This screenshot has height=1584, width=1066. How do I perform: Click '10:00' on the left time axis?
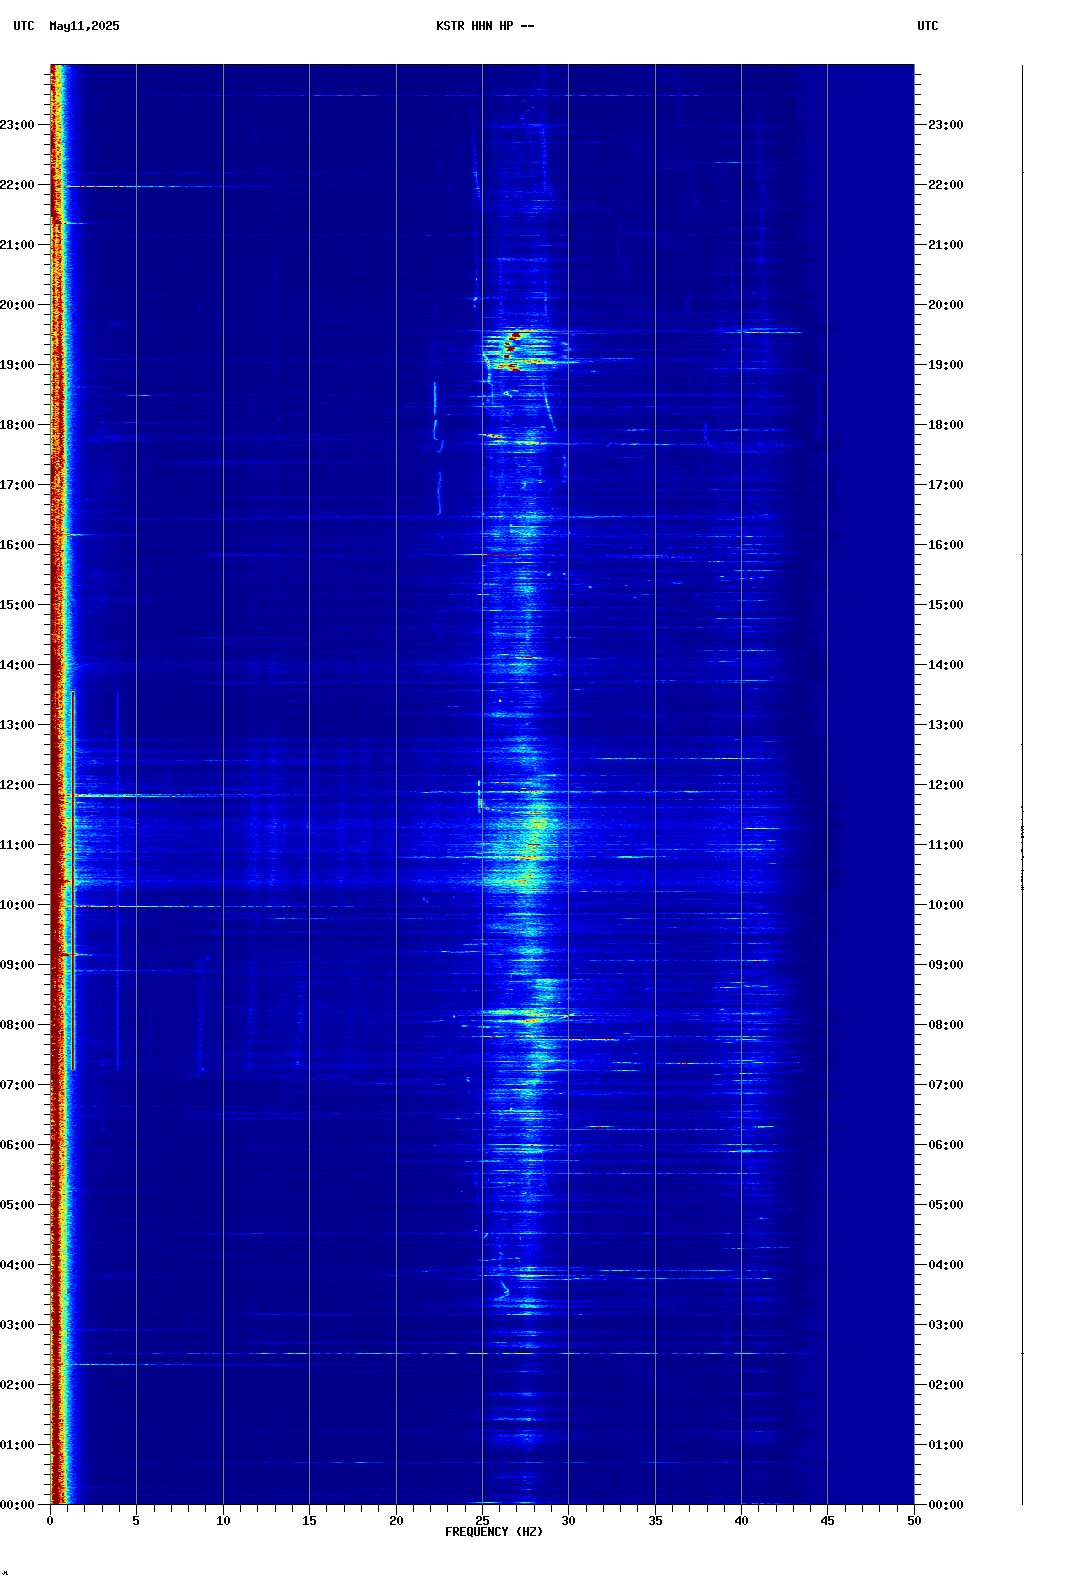click(x=17, y=905)
